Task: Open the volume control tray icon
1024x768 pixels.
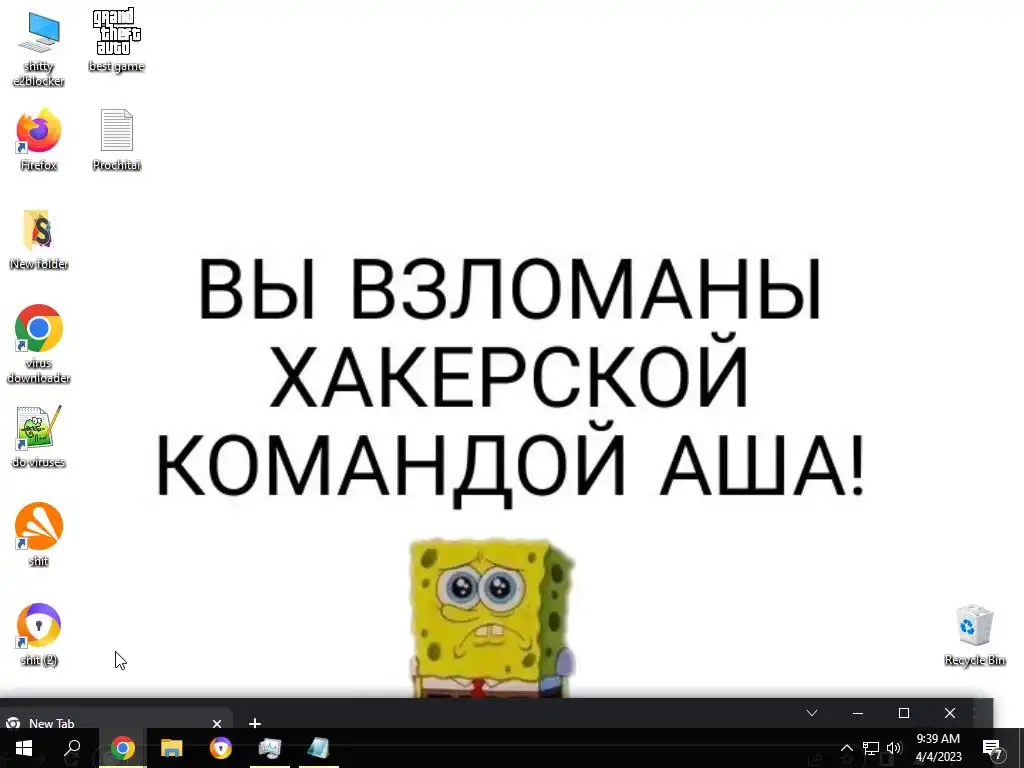Action: 894,748
